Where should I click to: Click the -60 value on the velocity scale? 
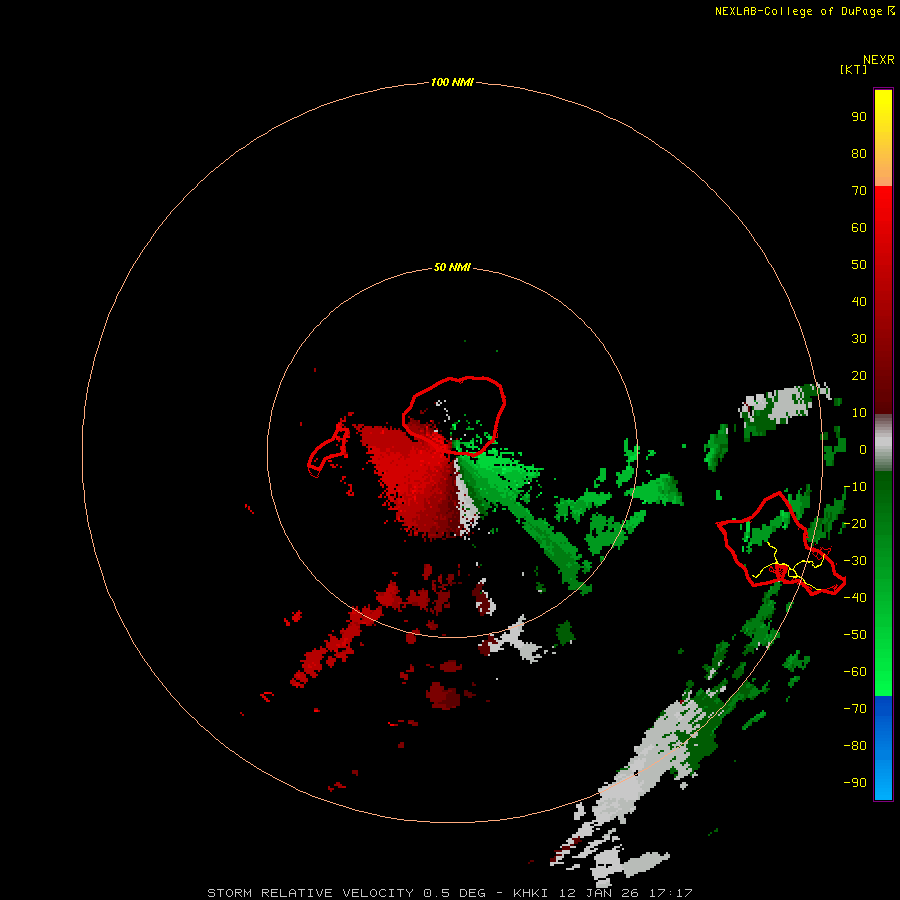(855, 672)
